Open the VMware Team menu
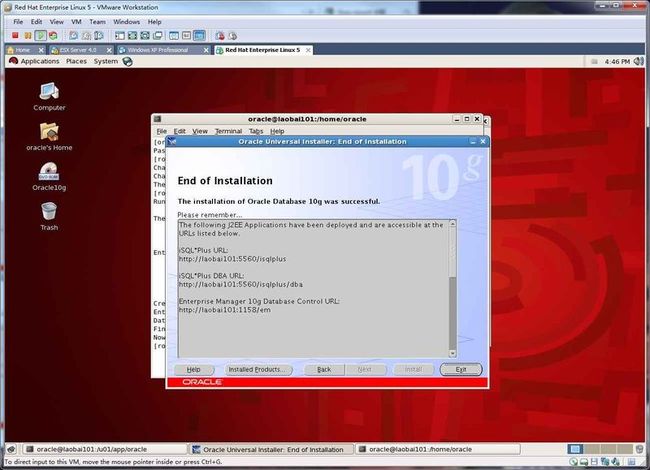 pyautogui.click(x=97, y=22)
